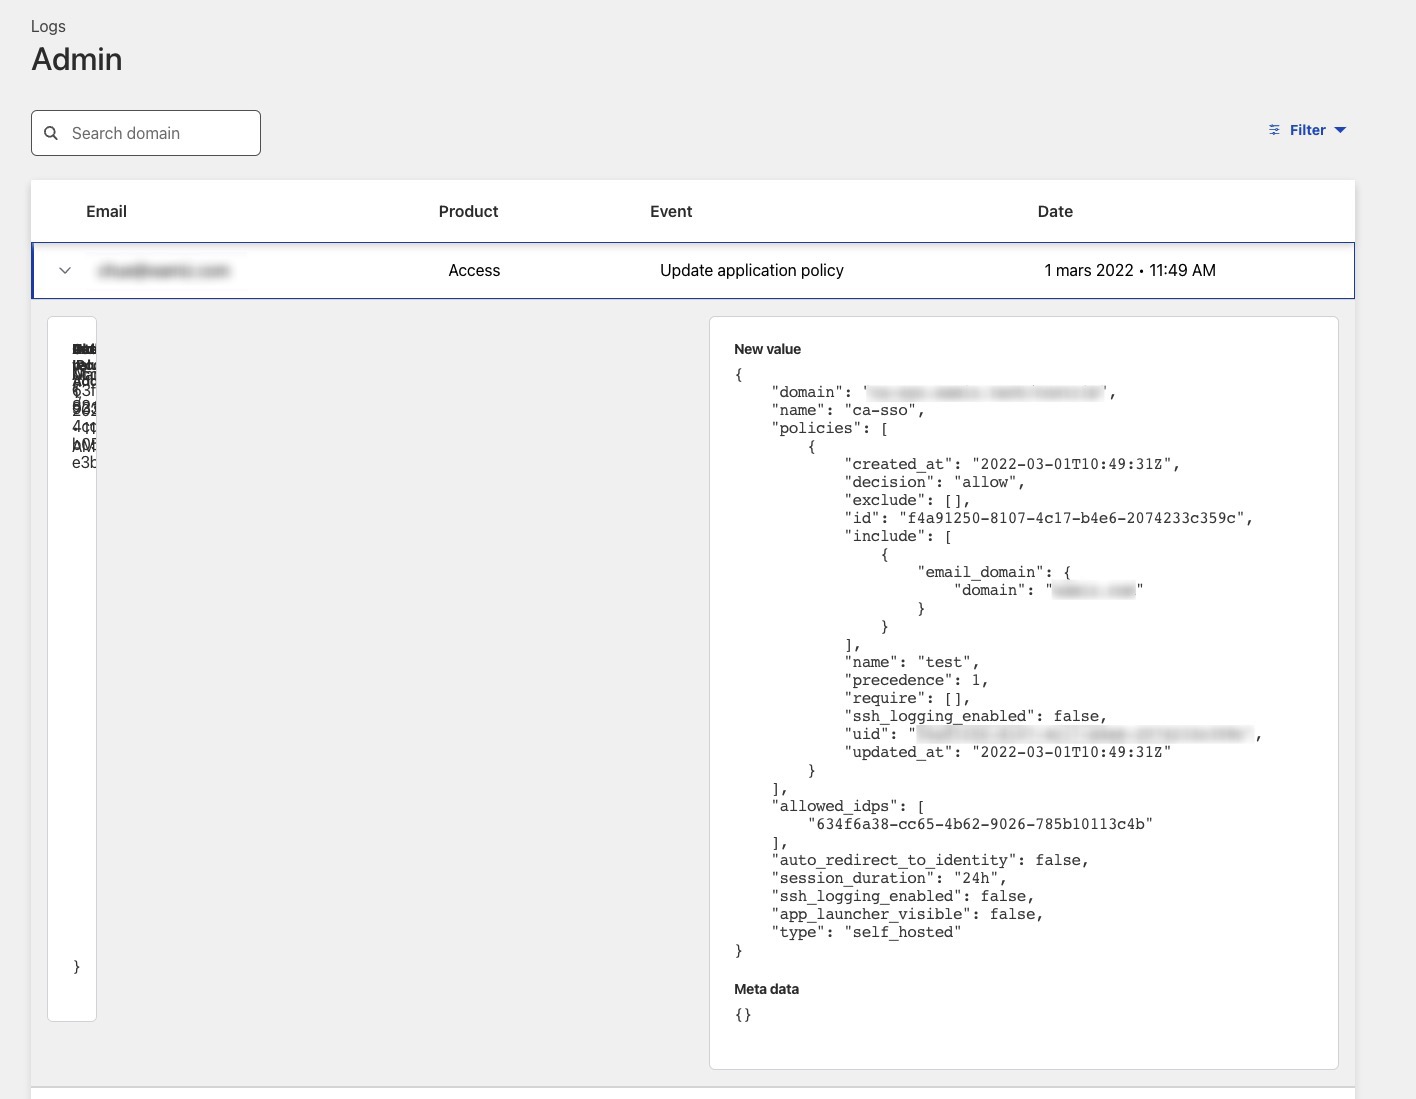
Task: Focus the Search domain input field
Action: 146,133
